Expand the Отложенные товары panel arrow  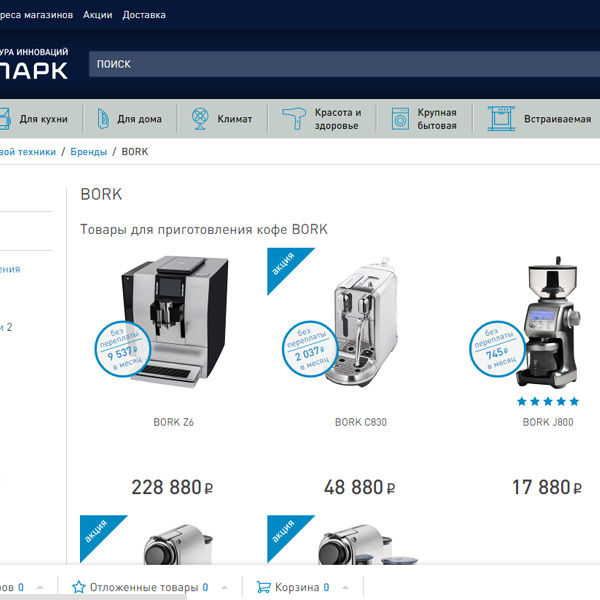click(225, 587)
